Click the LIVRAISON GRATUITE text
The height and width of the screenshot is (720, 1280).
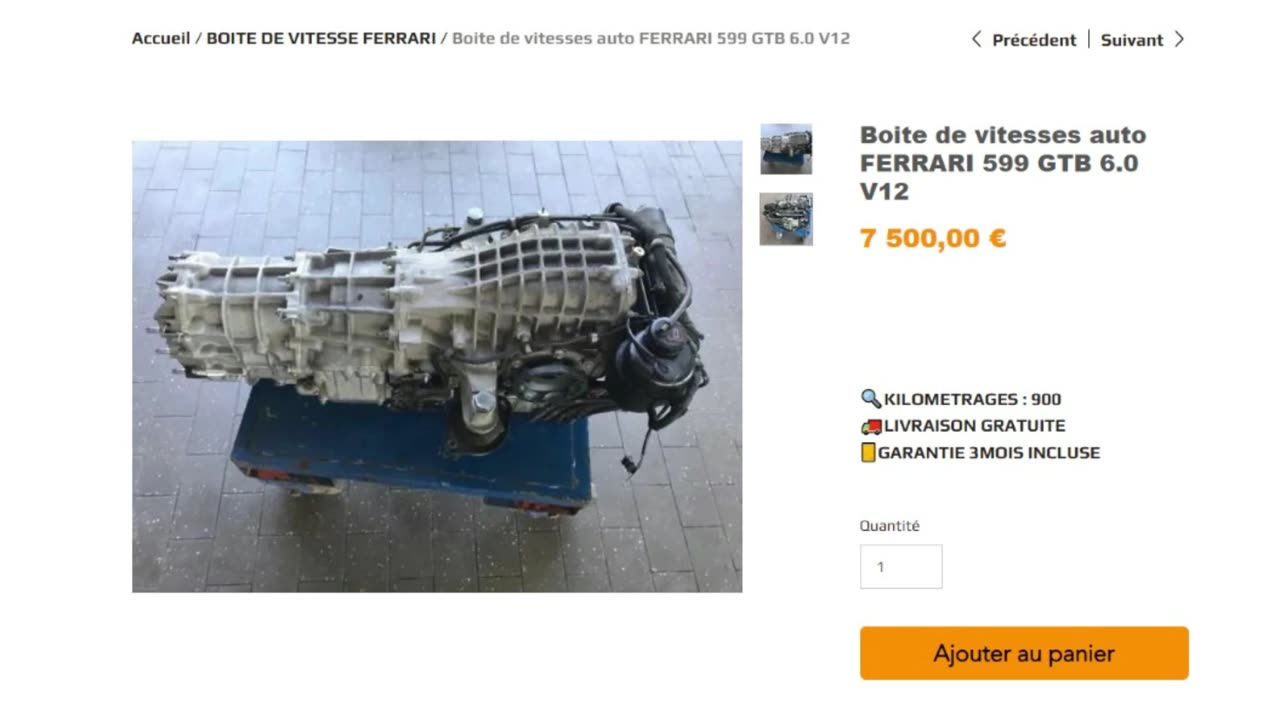(x=975, y=426)
